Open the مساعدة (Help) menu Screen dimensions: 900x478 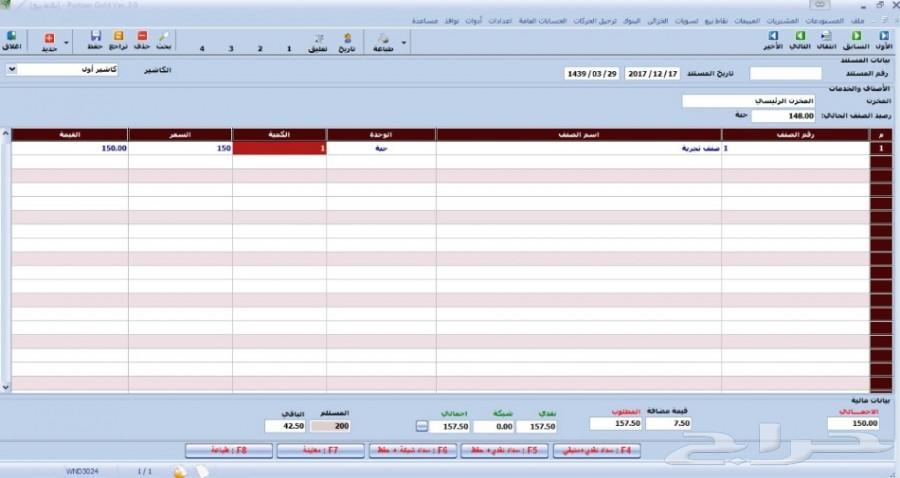coord(425,21)
